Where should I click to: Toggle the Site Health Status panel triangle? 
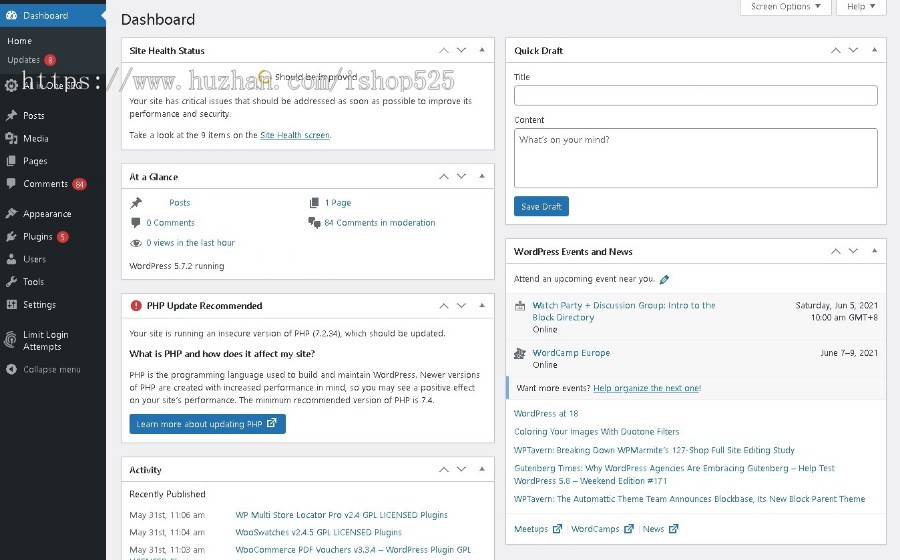(x=482, y=50)
